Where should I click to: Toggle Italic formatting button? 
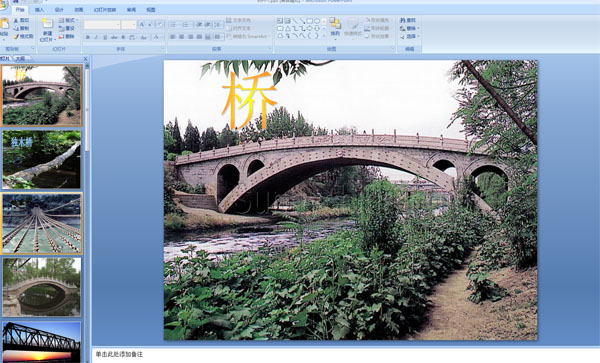[x=96, y=37]
